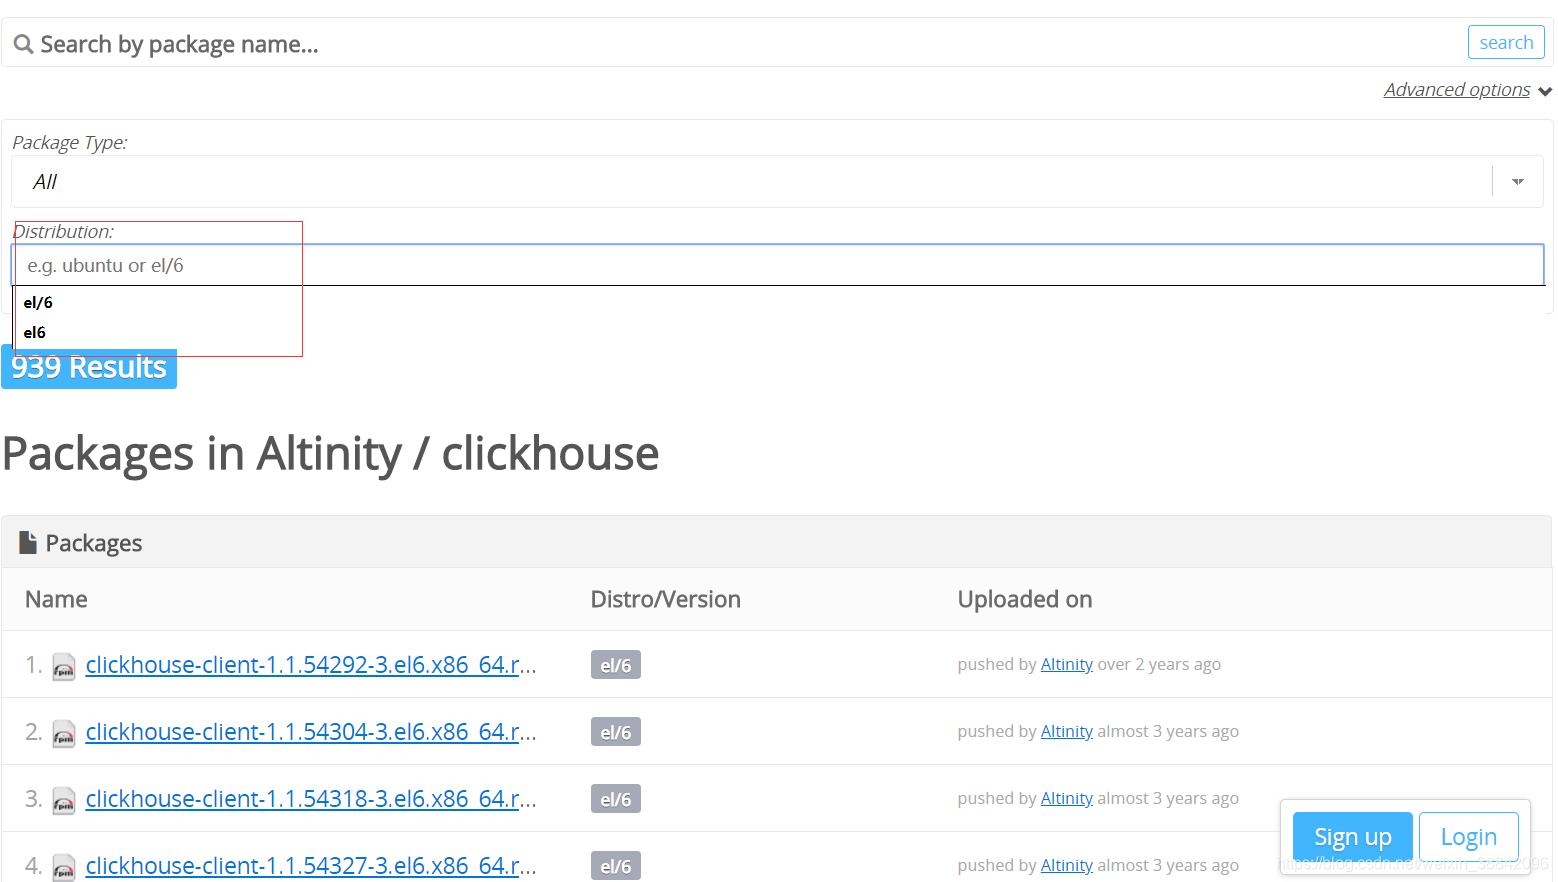Click the Name column header
1558x882 pixels.
tap(56, 599)
